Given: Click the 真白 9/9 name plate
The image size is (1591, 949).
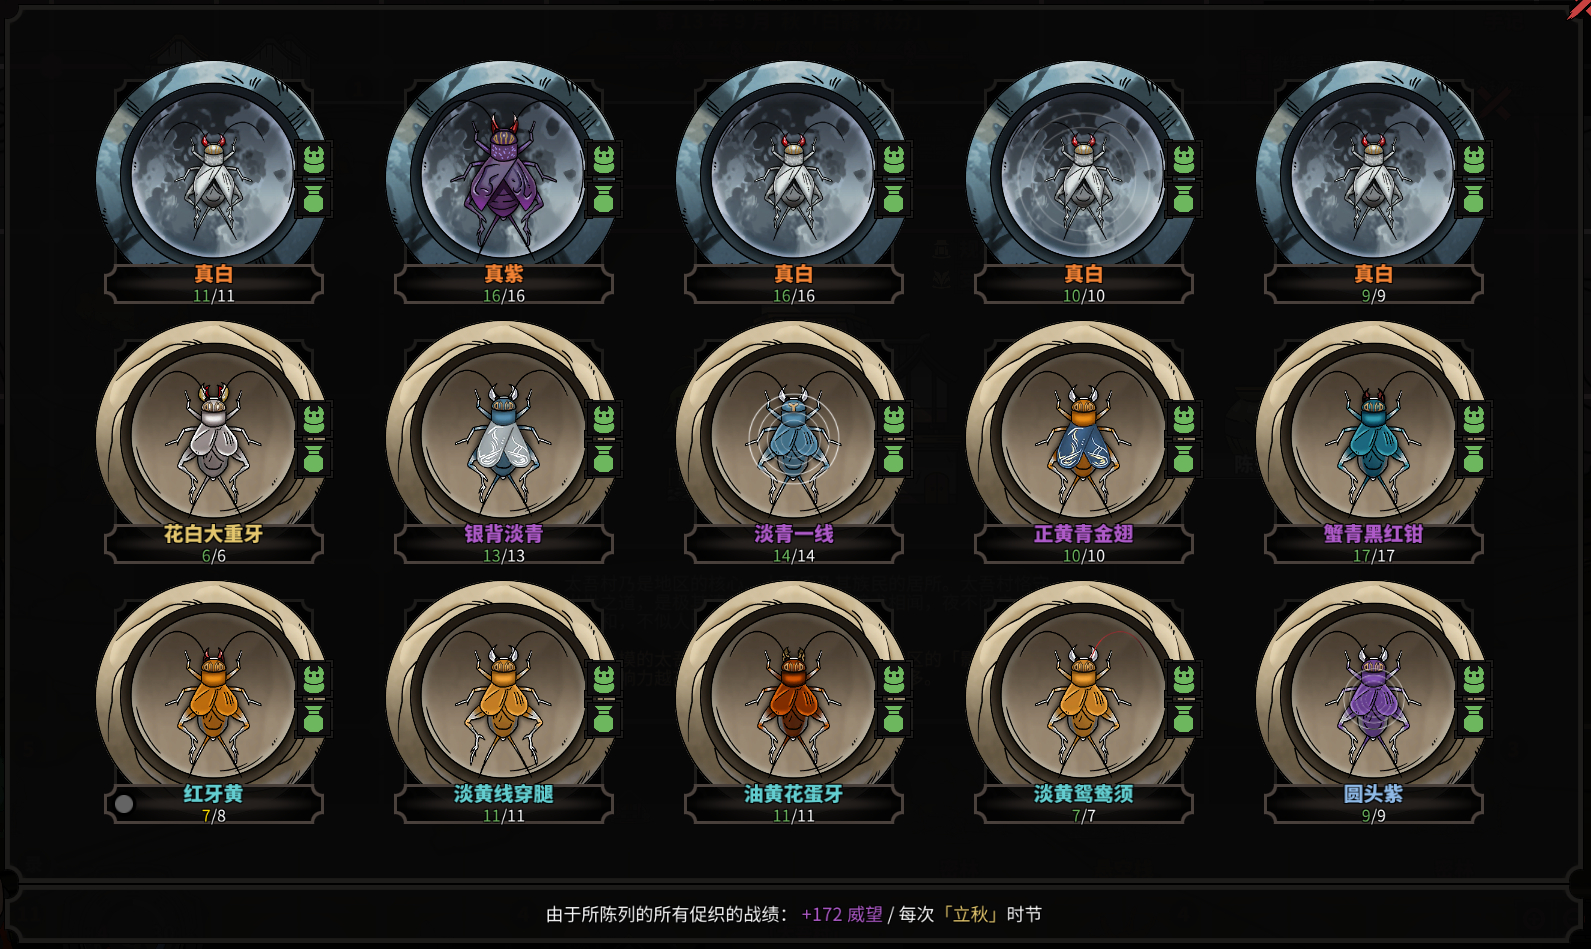Looking at the screenshot, I should (x=1373, y=283).
